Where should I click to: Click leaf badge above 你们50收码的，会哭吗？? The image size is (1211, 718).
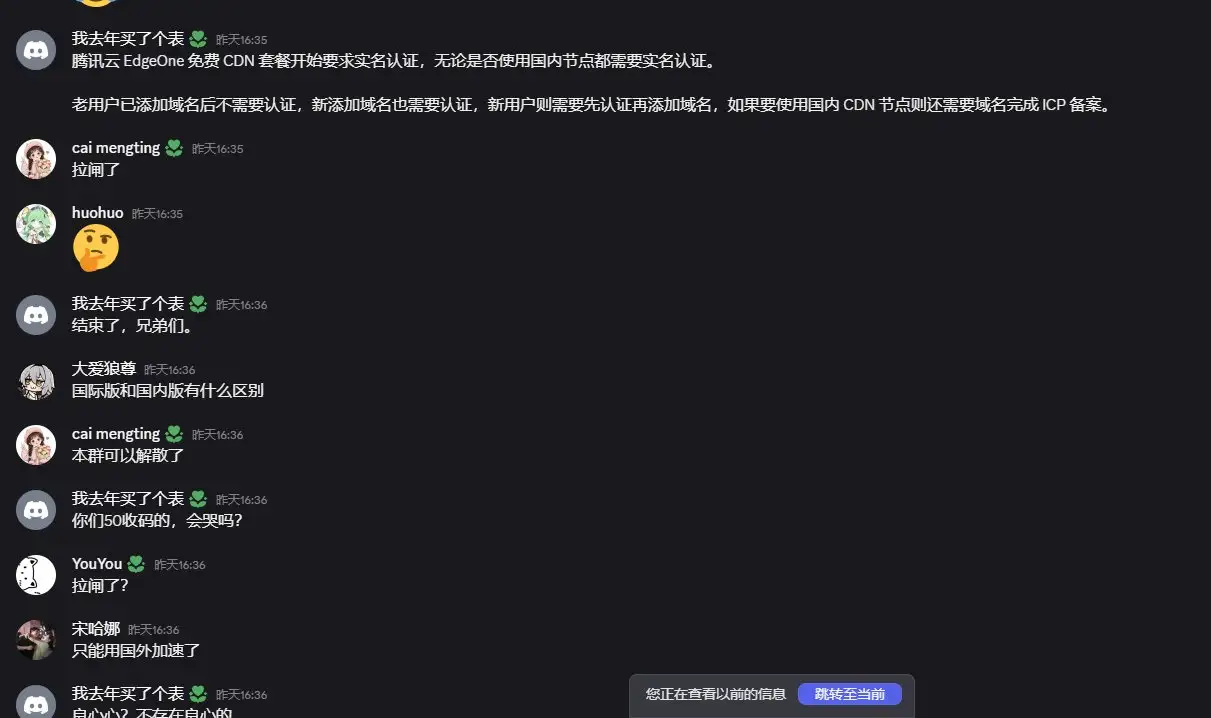tap(198, 498)
